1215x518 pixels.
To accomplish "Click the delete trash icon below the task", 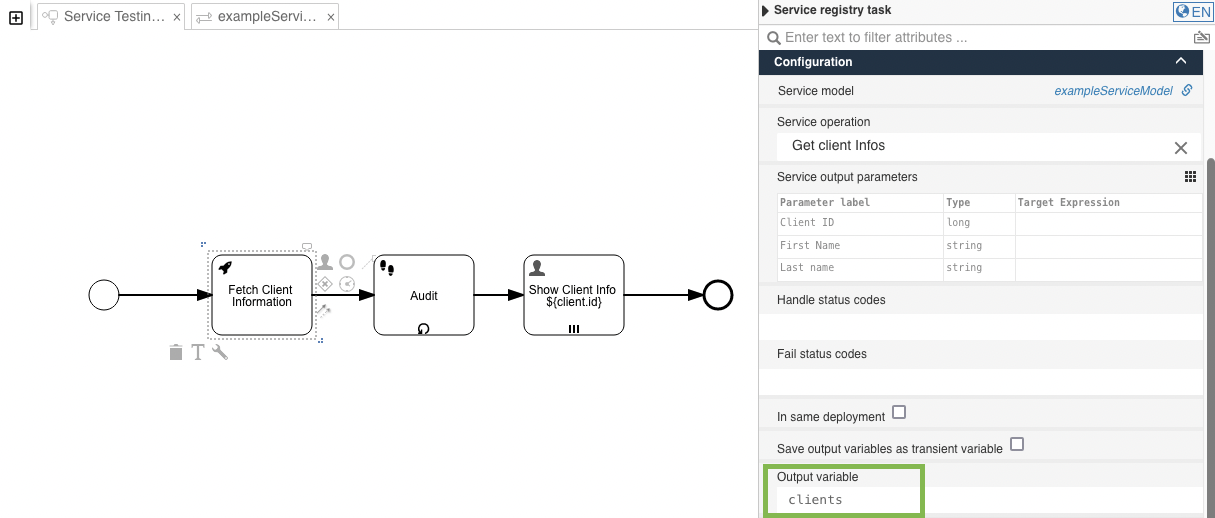I will point(176,352).
